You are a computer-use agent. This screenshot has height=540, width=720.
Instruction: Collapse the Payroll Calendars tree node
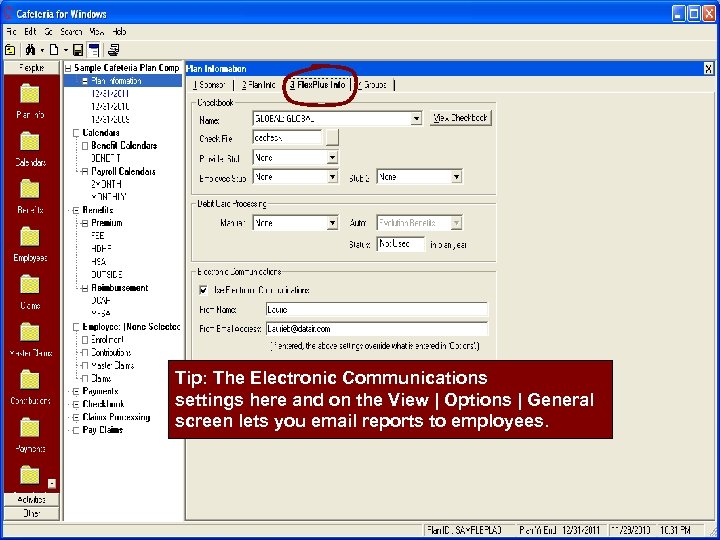[x=85, y=172]
